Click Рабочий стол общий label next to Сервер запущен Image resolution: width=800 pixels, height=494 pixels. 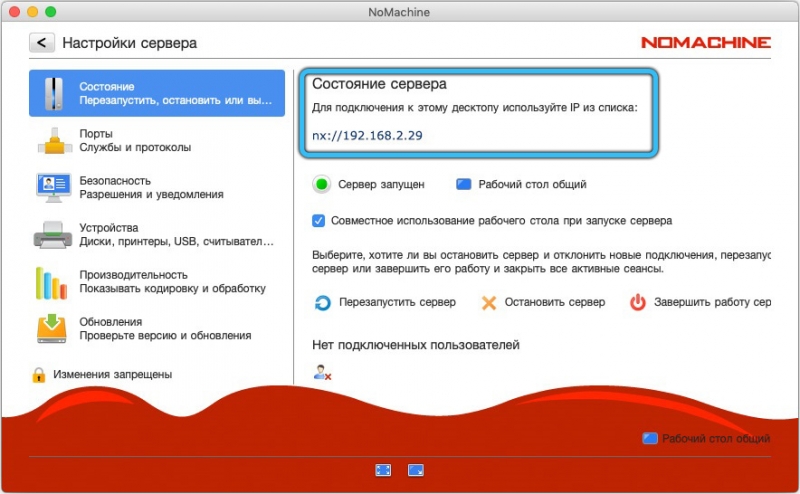coord(532,184)
